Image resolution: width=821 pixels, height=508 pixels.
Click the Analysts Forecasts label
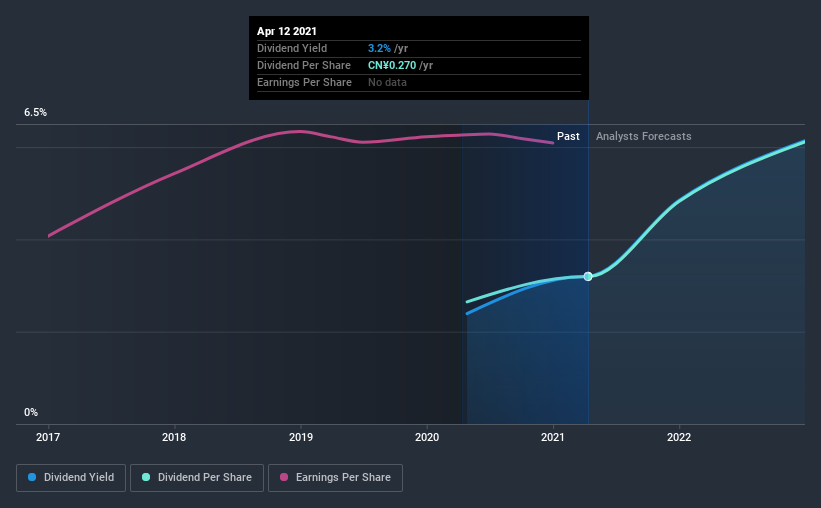click(x=644, y=136)
